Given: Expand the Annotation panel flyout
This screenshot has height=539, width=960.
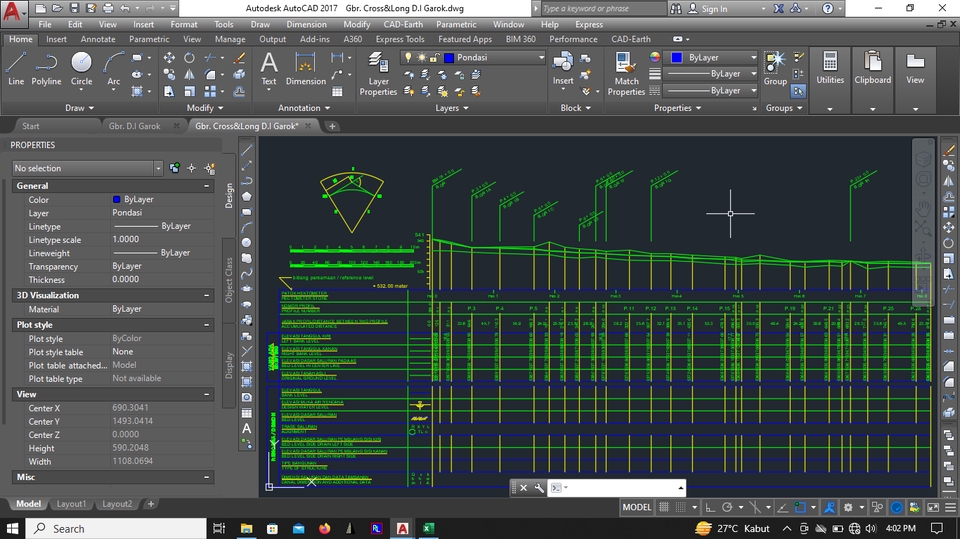Looking at the screenshot, I should [304, 108].
